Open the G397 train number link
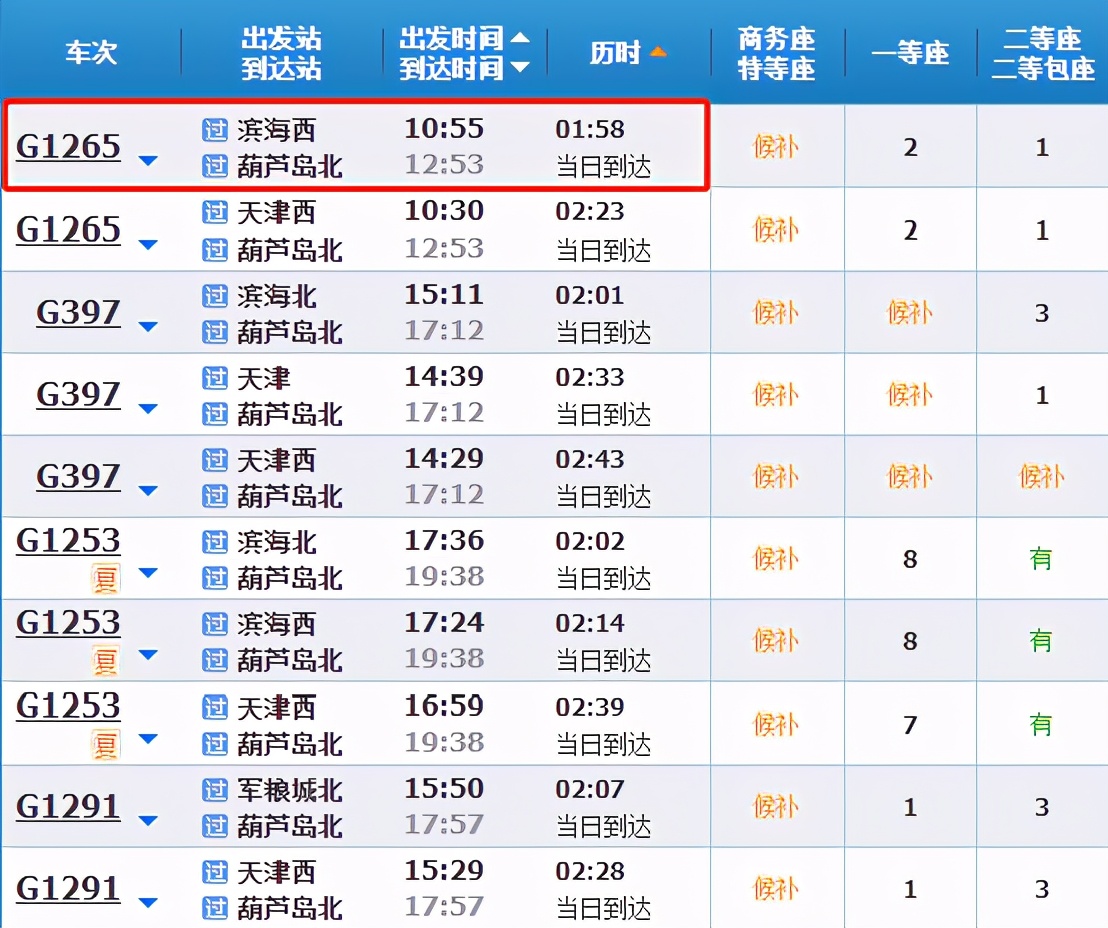This screenshot has width=1108, height=928. tap(78, 312)
